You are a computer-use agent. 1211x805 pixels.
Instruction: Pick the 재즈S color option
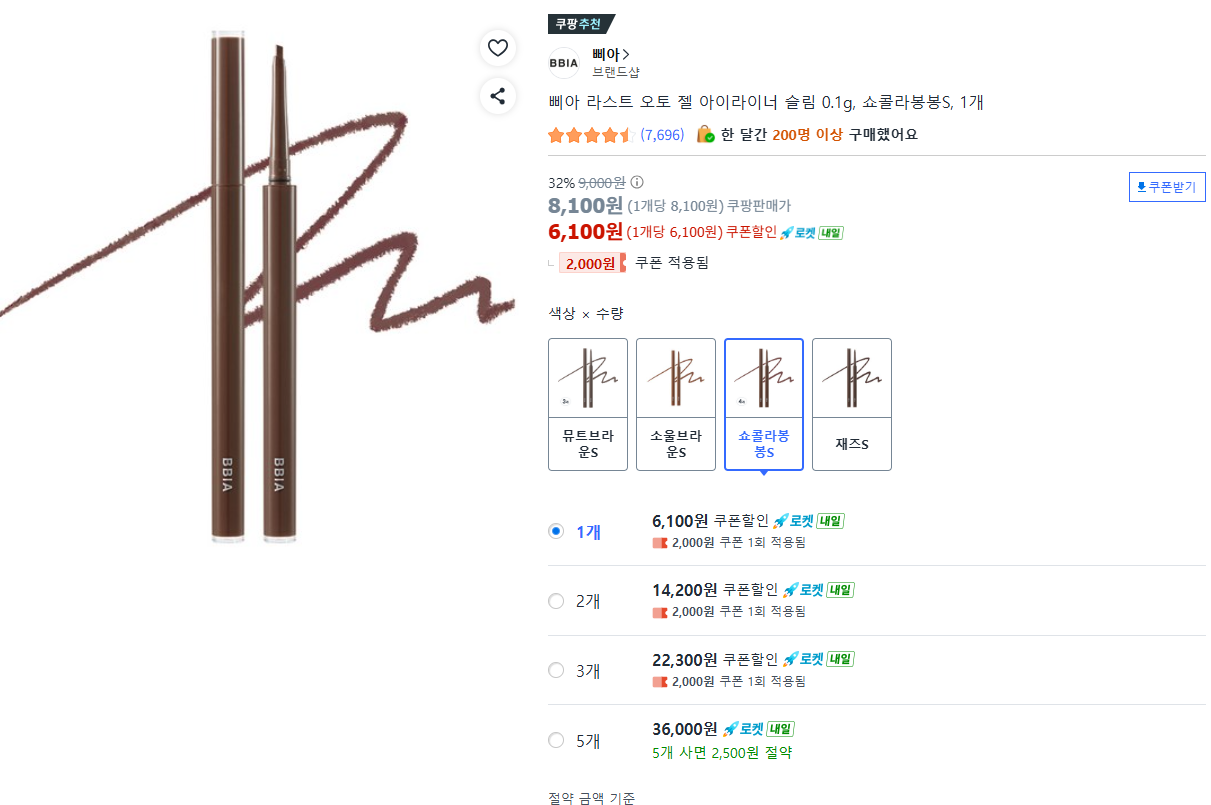coord(852,404)
